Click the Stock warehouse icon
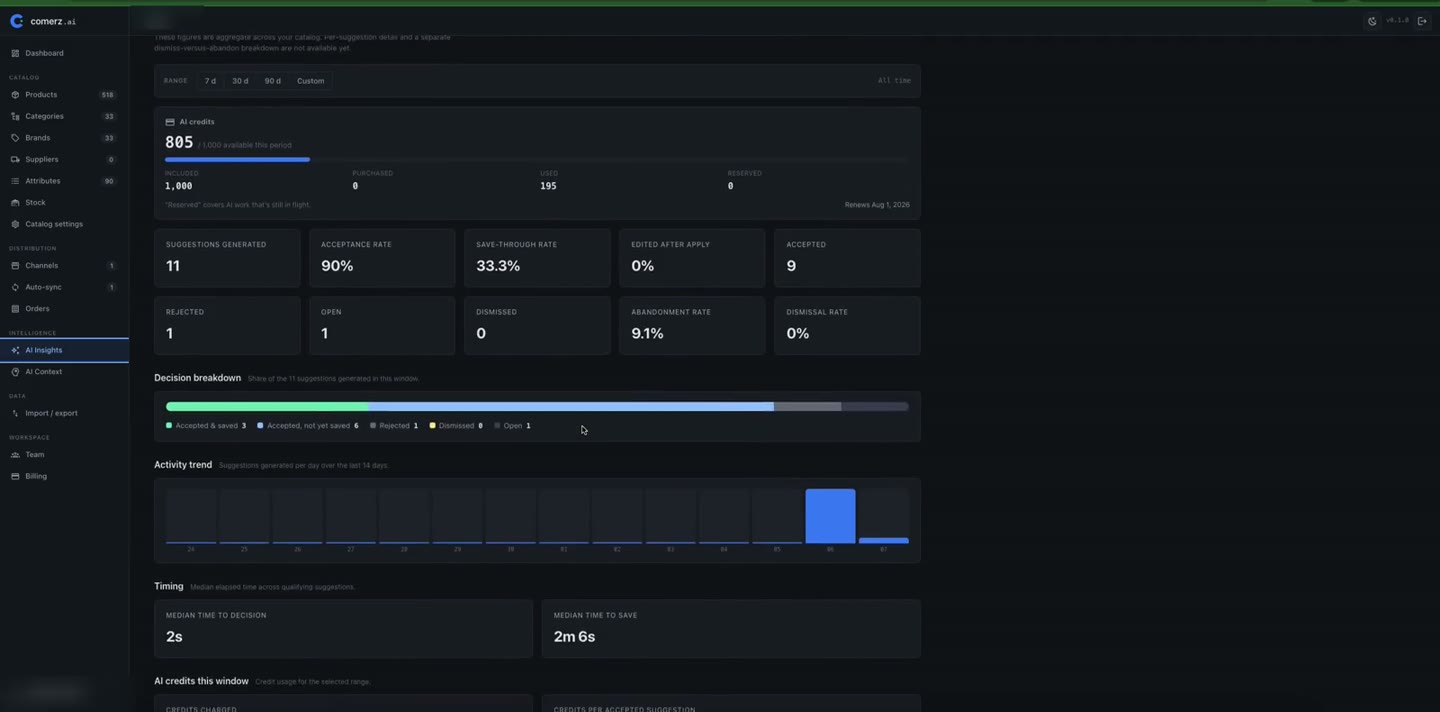The height and width of the screenshot is (712, 1440). point(15,202)
